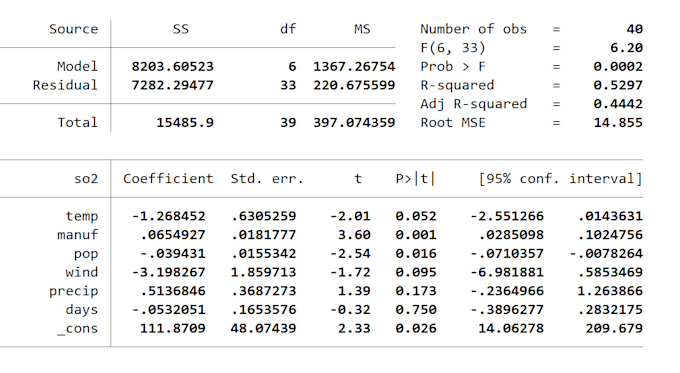
Task: Click the wind variable row label
Action: (x=82, y=272)
